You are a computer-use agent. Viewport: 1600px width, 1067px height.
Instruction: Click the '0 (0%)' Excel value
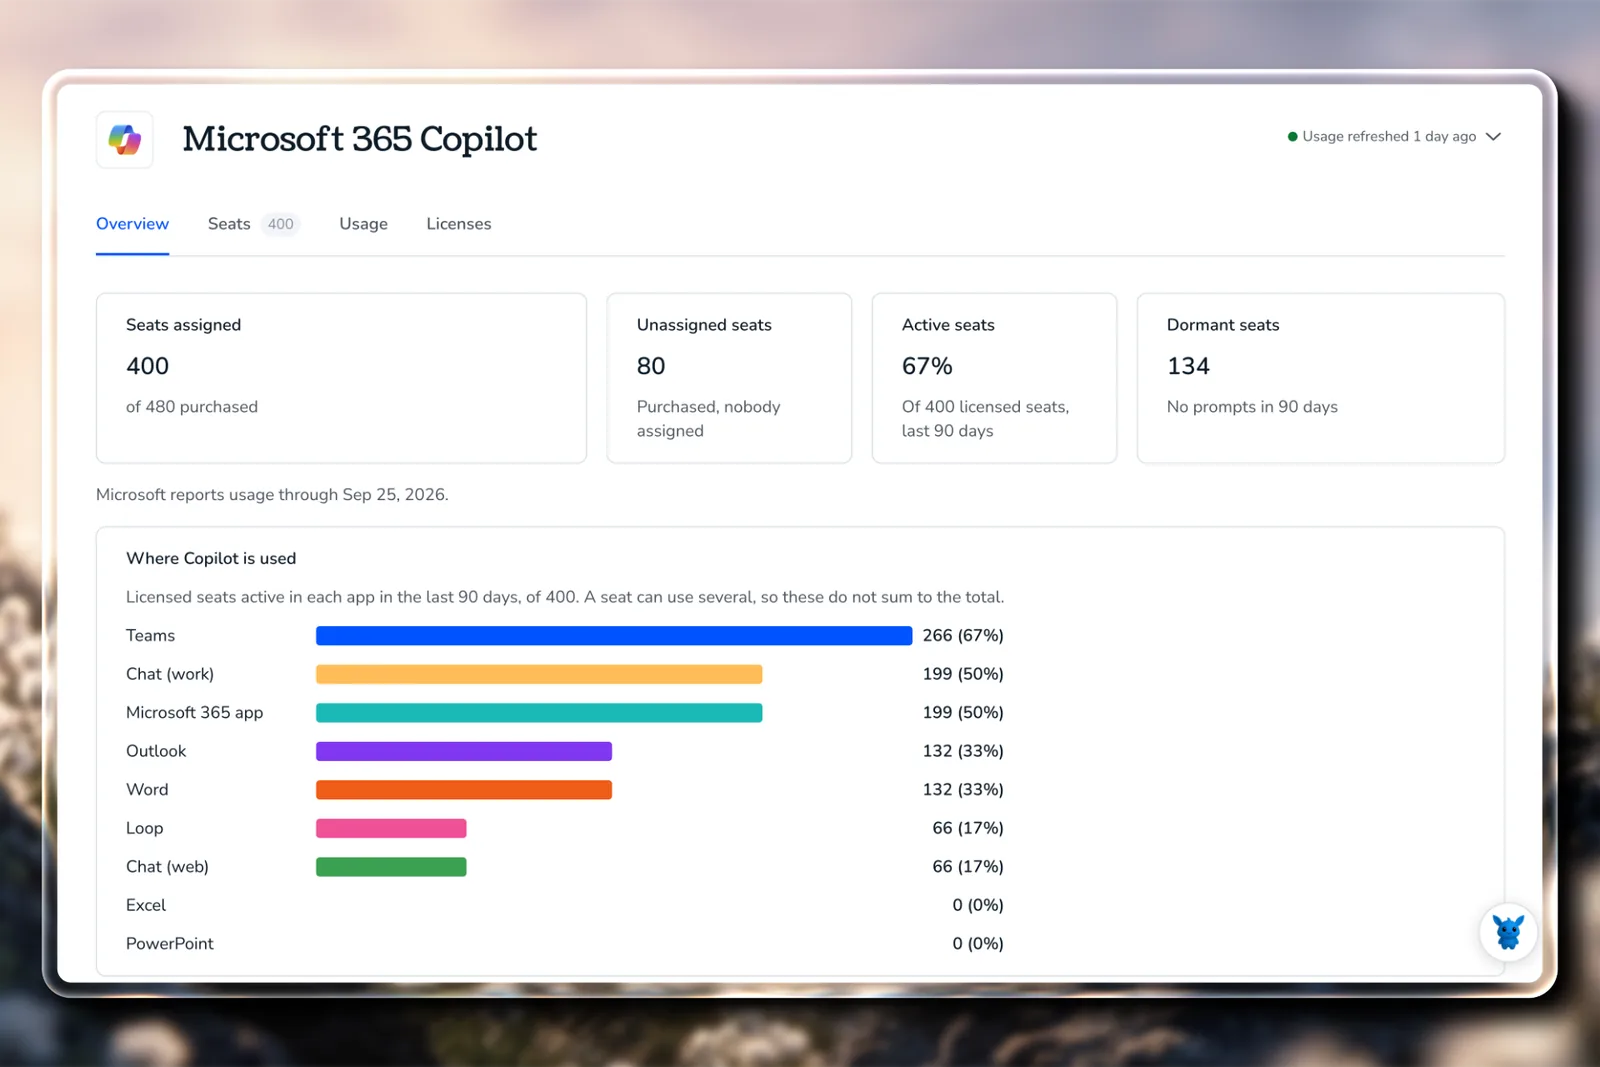978,905
